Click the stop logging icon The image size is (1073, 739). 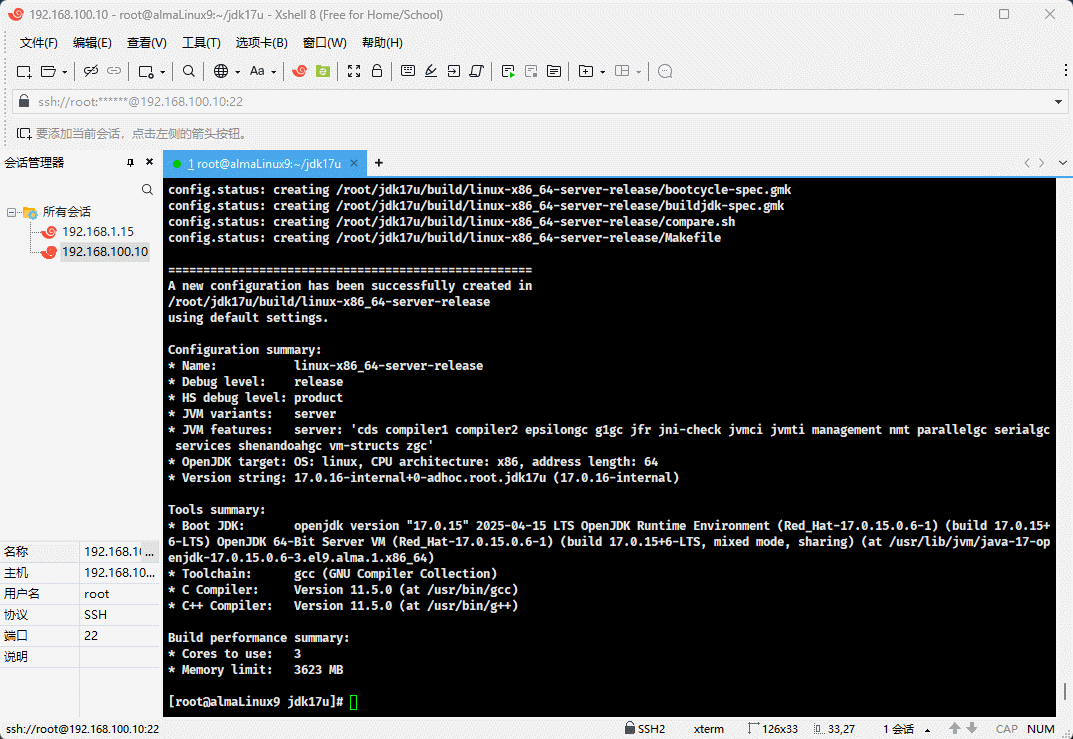pyautogui.click(x=531, y=71)
